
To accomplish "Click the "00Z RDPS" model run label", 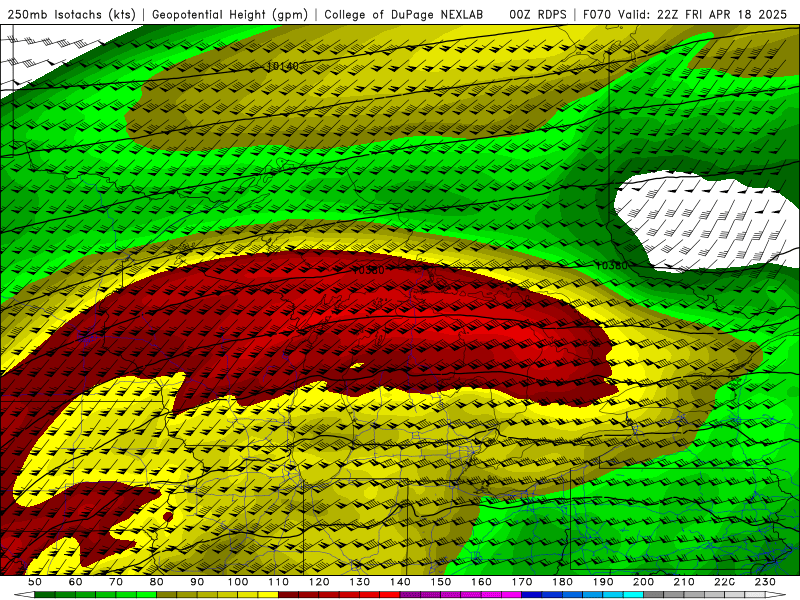I will point(538,14).
